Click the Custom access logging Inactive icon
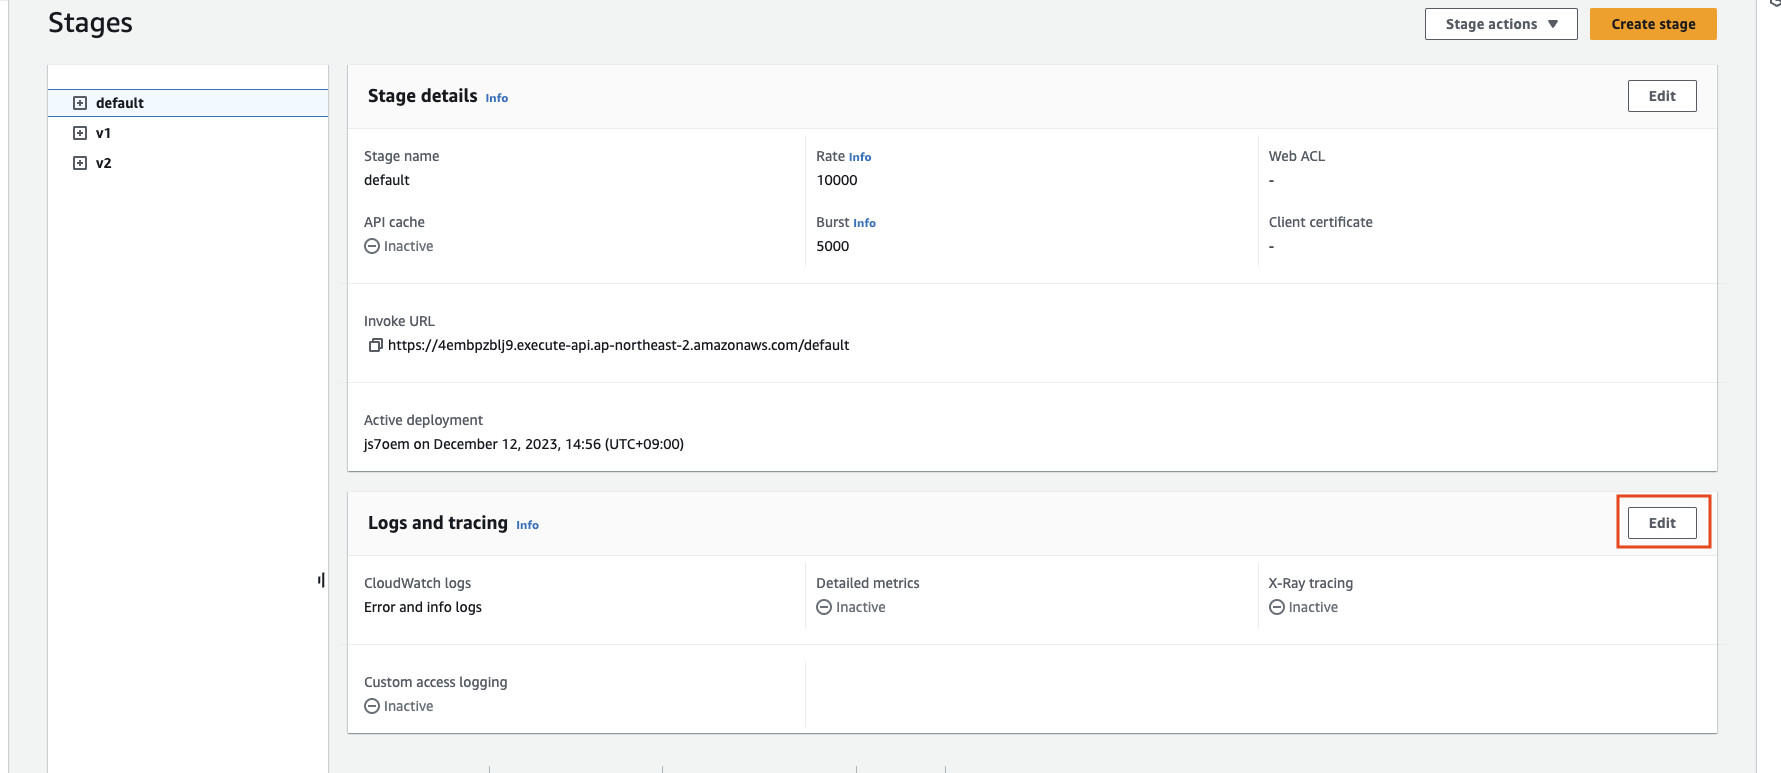 point(372,706)
